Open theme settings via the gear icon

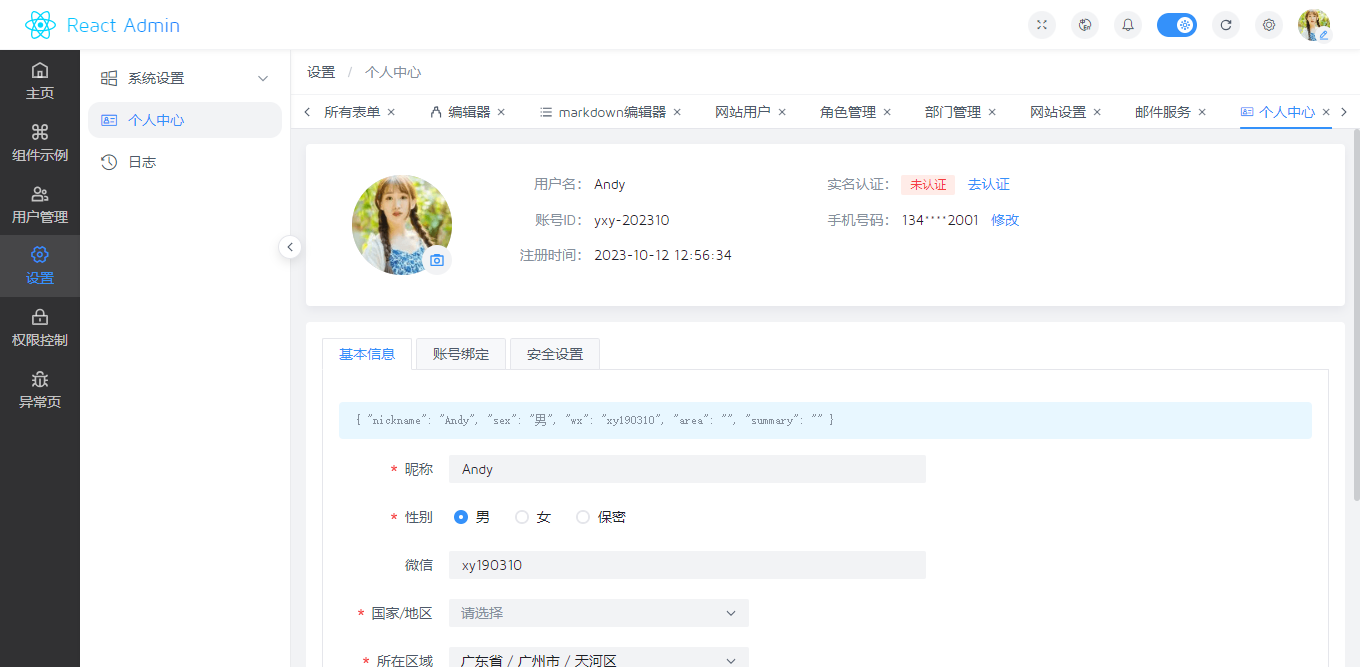pyautogui.click(x=1268, y=24)
